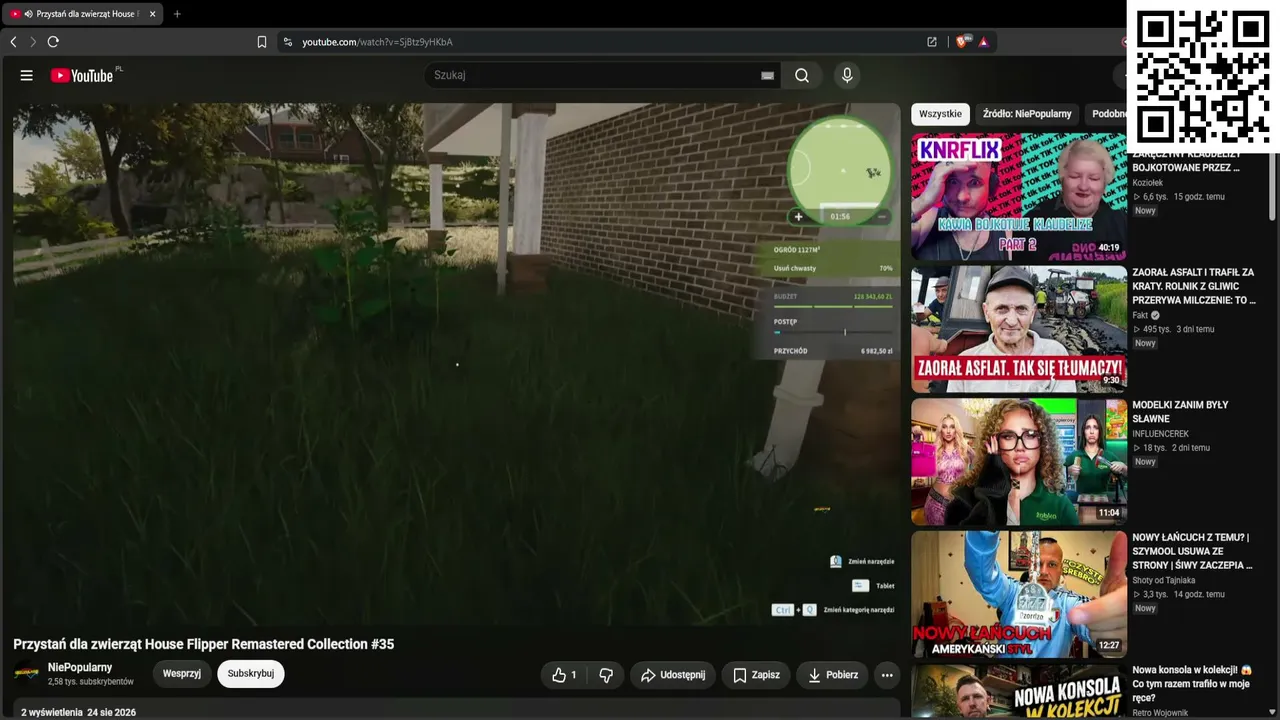The height and width of the screenshot is (720, 1280).
Task: Save the video with Zapisz
Action: (x=756, y=675)
